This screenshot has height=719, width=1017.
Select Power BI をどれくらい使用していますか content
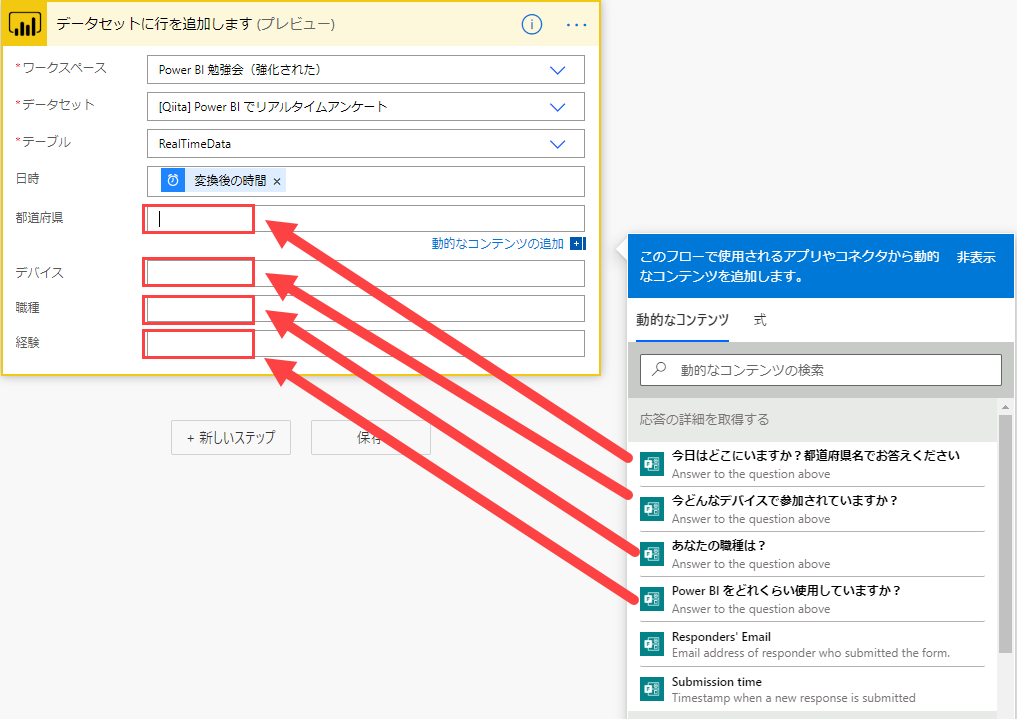(812, 599)
